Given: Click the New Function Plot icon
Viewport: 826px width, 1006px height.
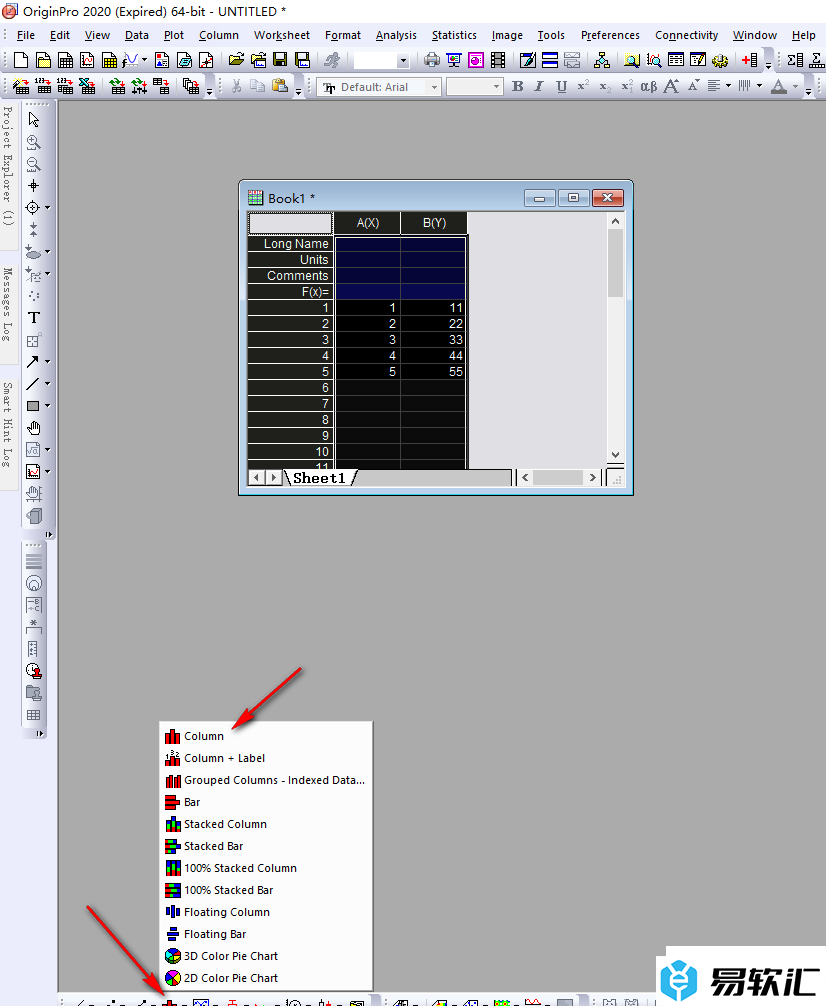Looking at the screenshot, I should pyautogui.click(x=130, y=60).
